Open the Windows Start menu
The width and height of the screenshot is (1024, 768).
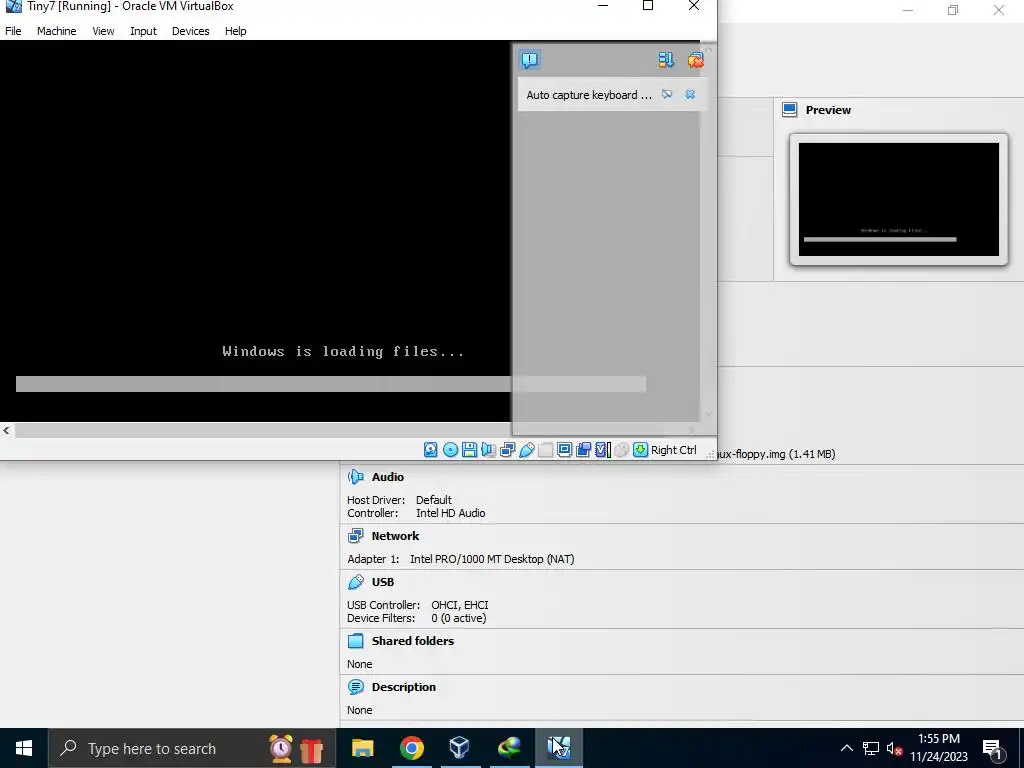[24, 748]
